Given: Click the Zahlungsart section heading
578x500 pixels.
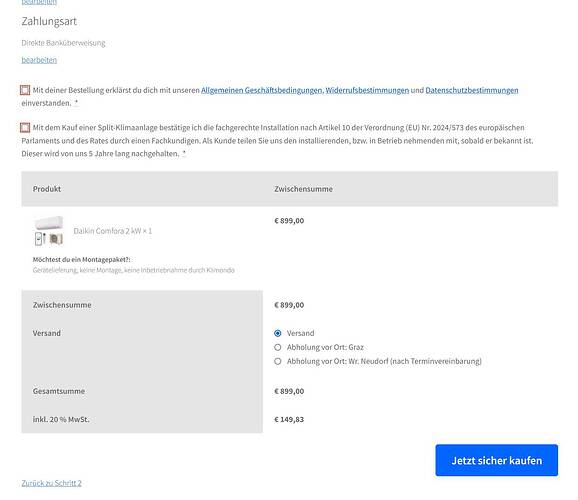Looking at the screenshot, I should 49,21.
